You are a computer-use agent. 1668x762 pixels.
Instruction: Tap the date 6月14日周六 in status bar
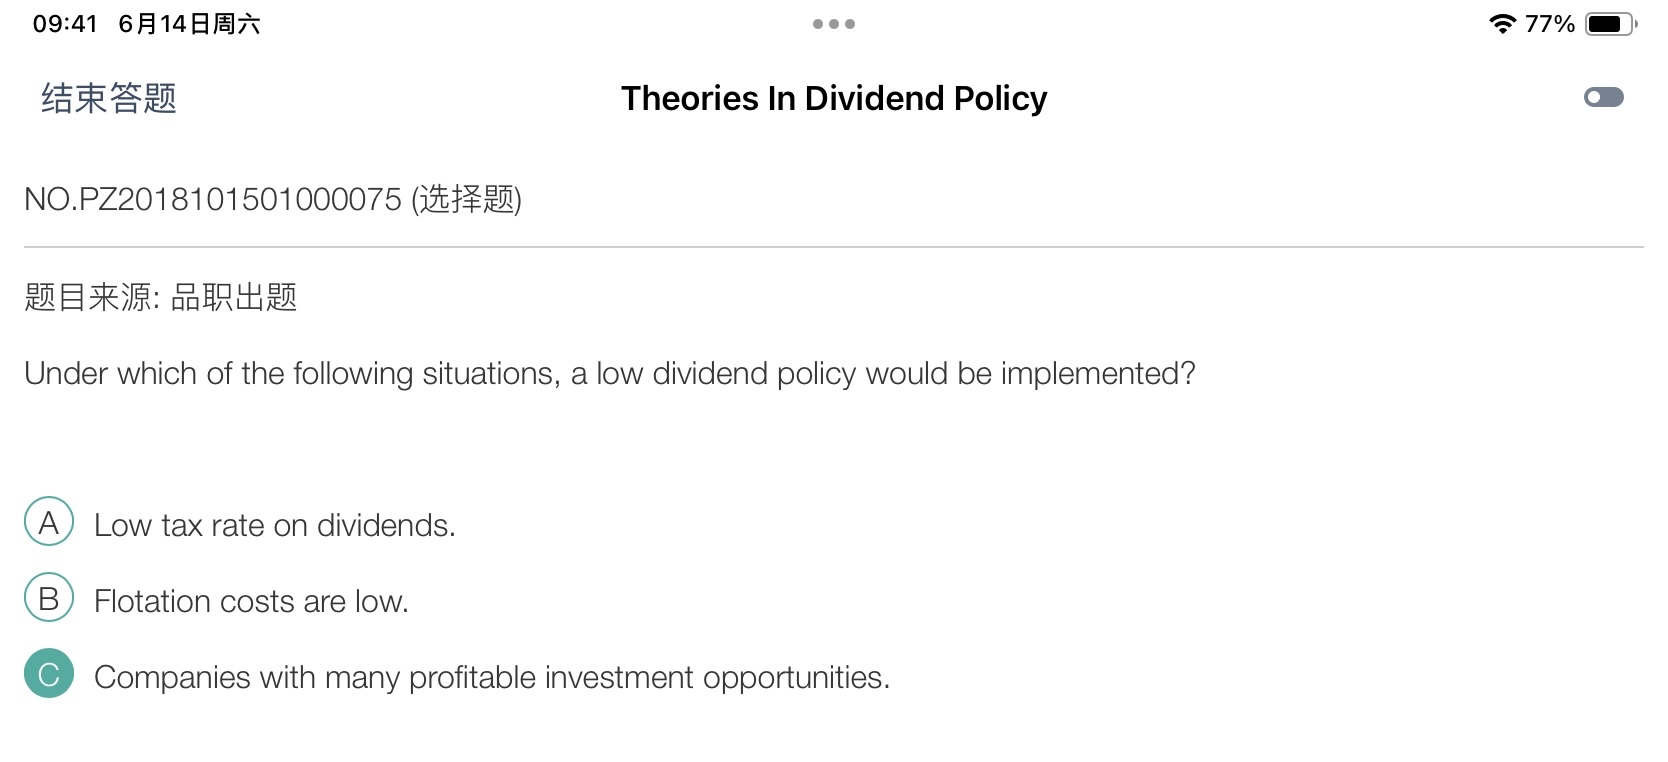[189, 24]
